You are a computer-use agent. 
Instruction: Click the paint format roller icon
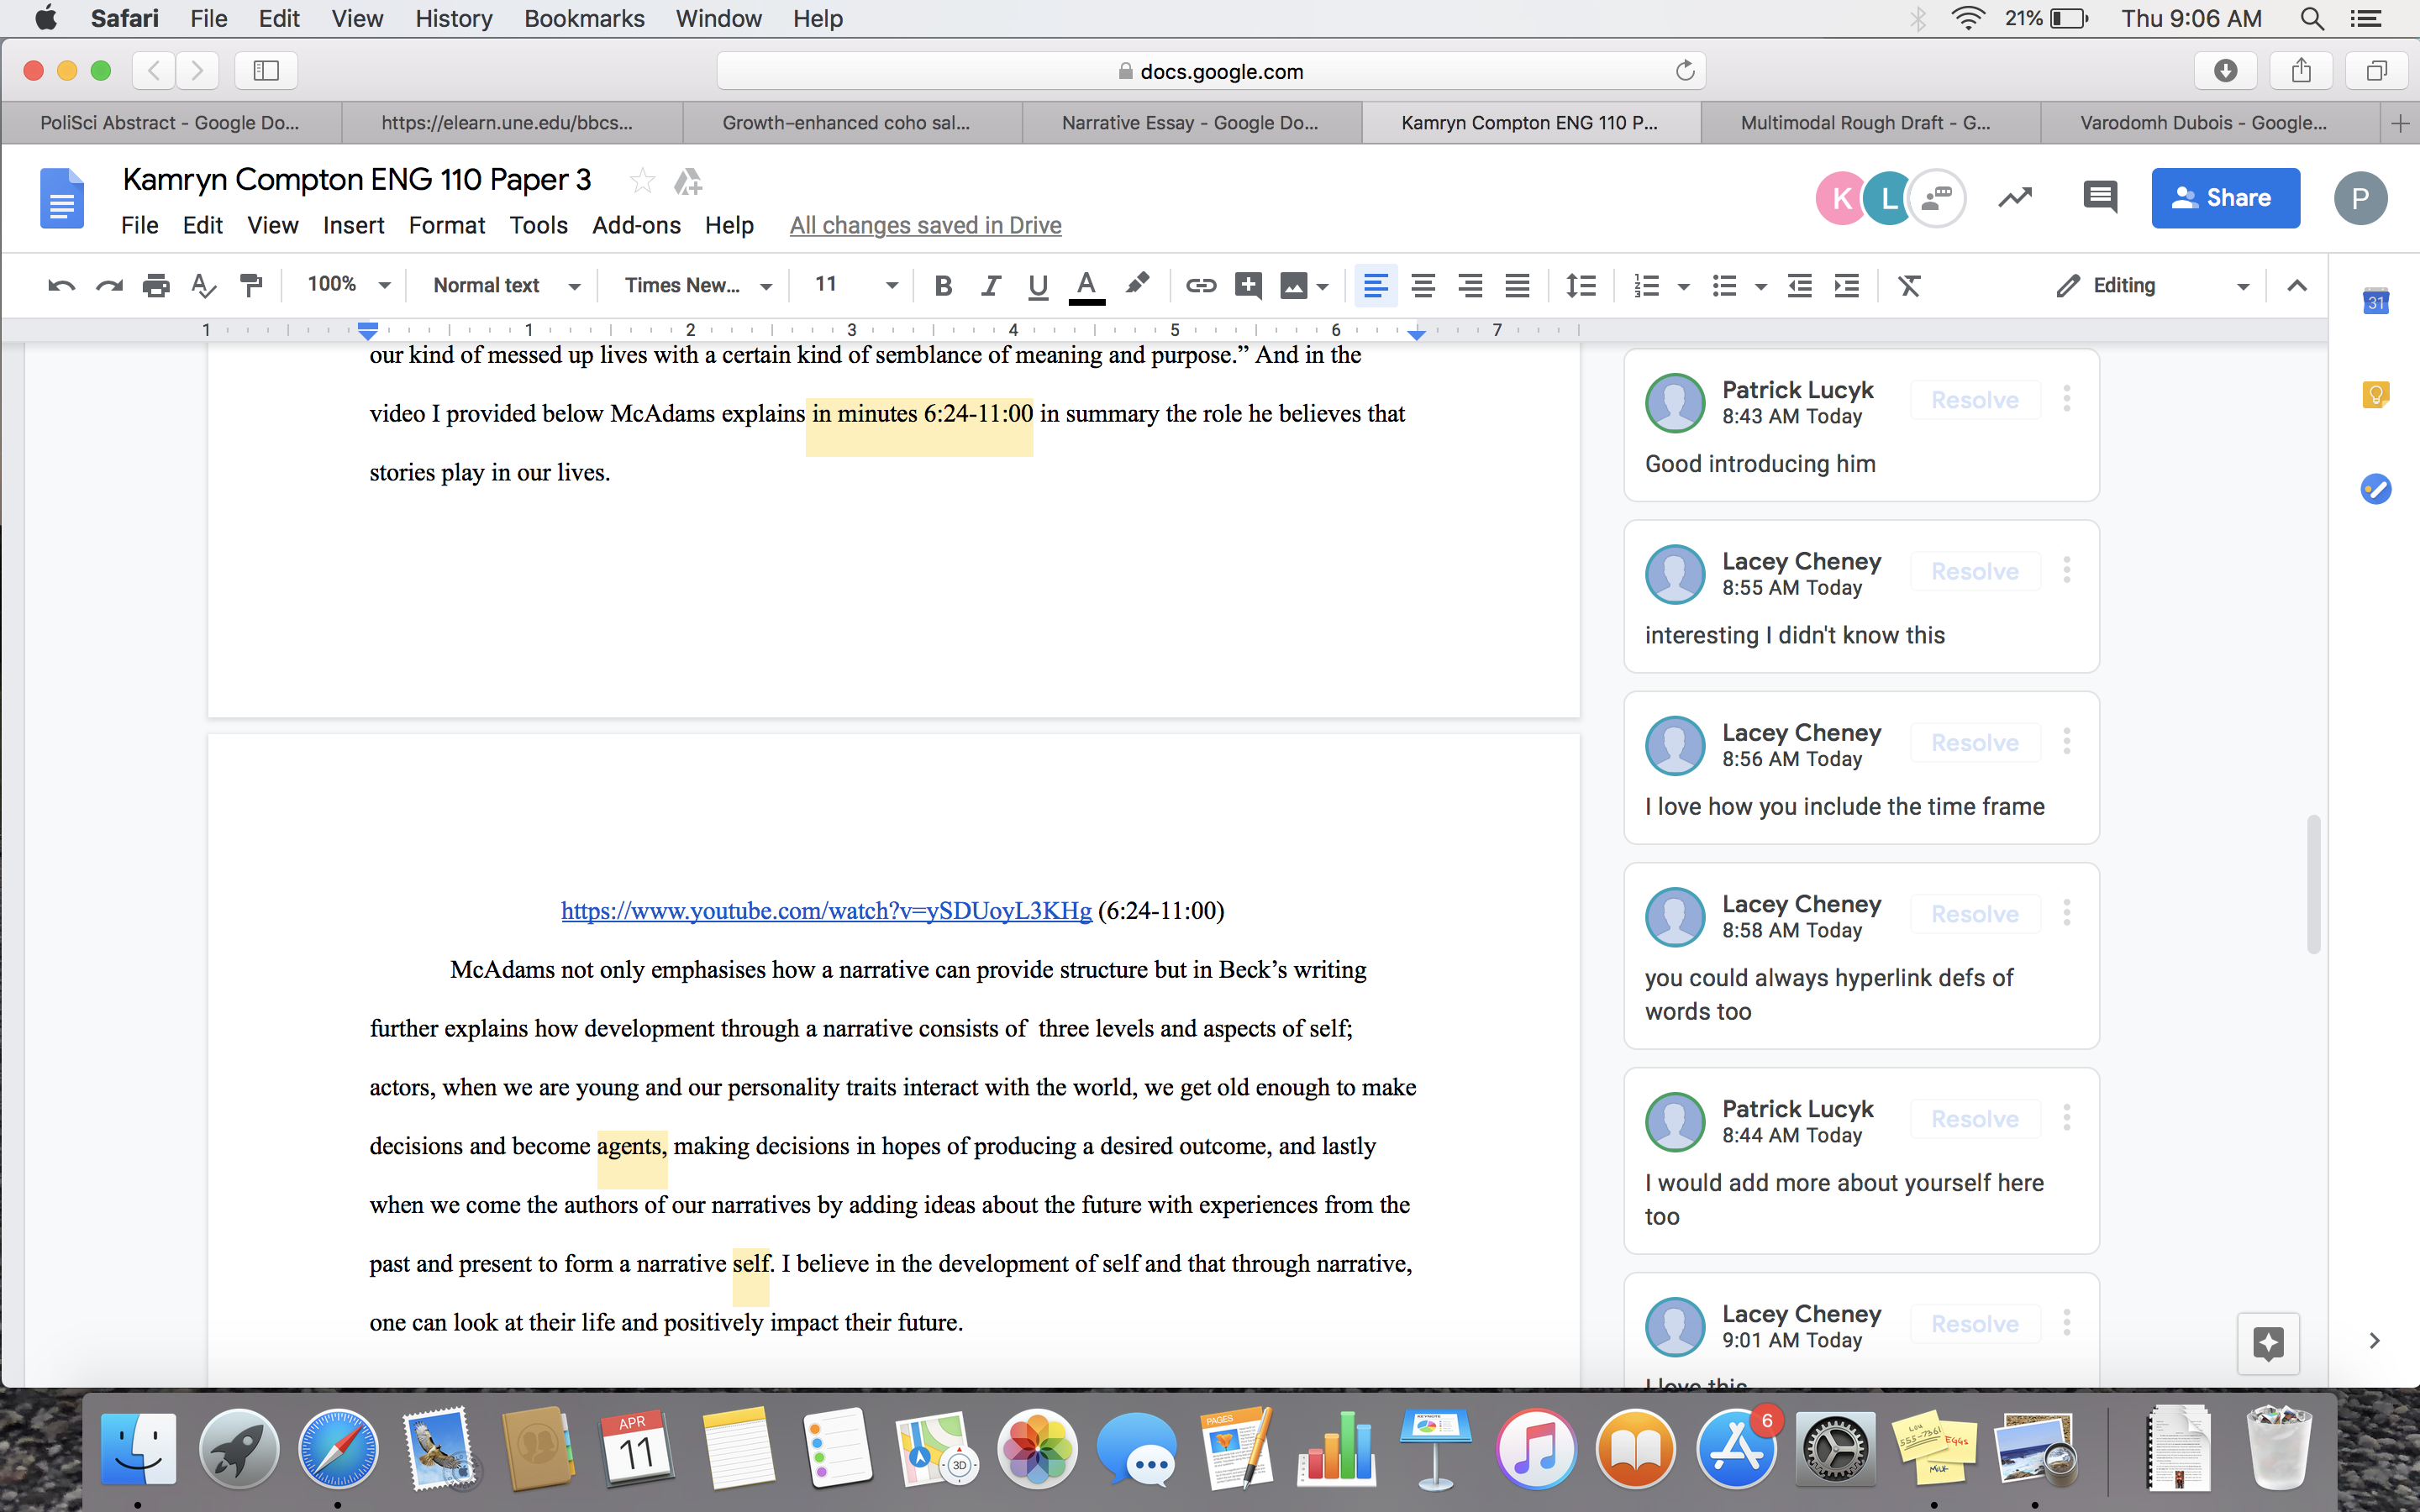pos(251,286)
